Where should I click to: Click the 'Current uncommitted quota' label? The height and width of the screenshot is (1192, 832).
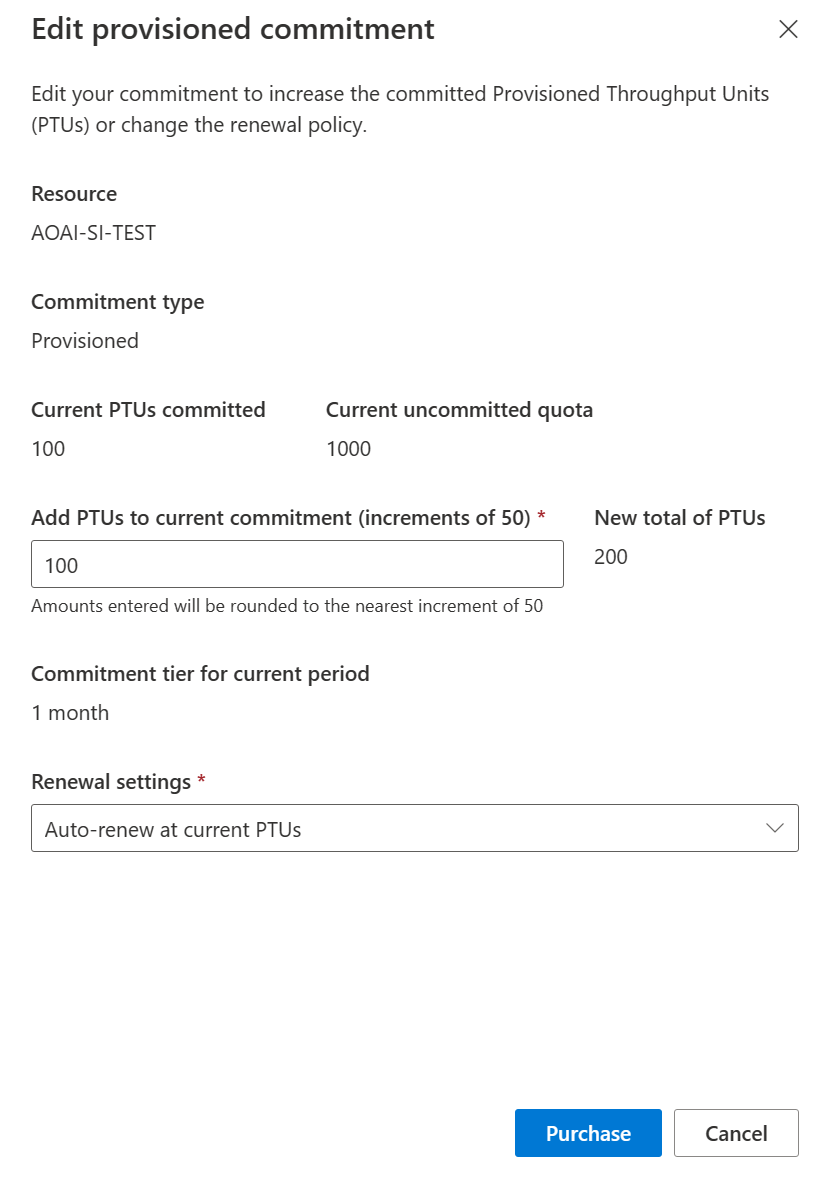pyautogui.click(x=459, y=410)
